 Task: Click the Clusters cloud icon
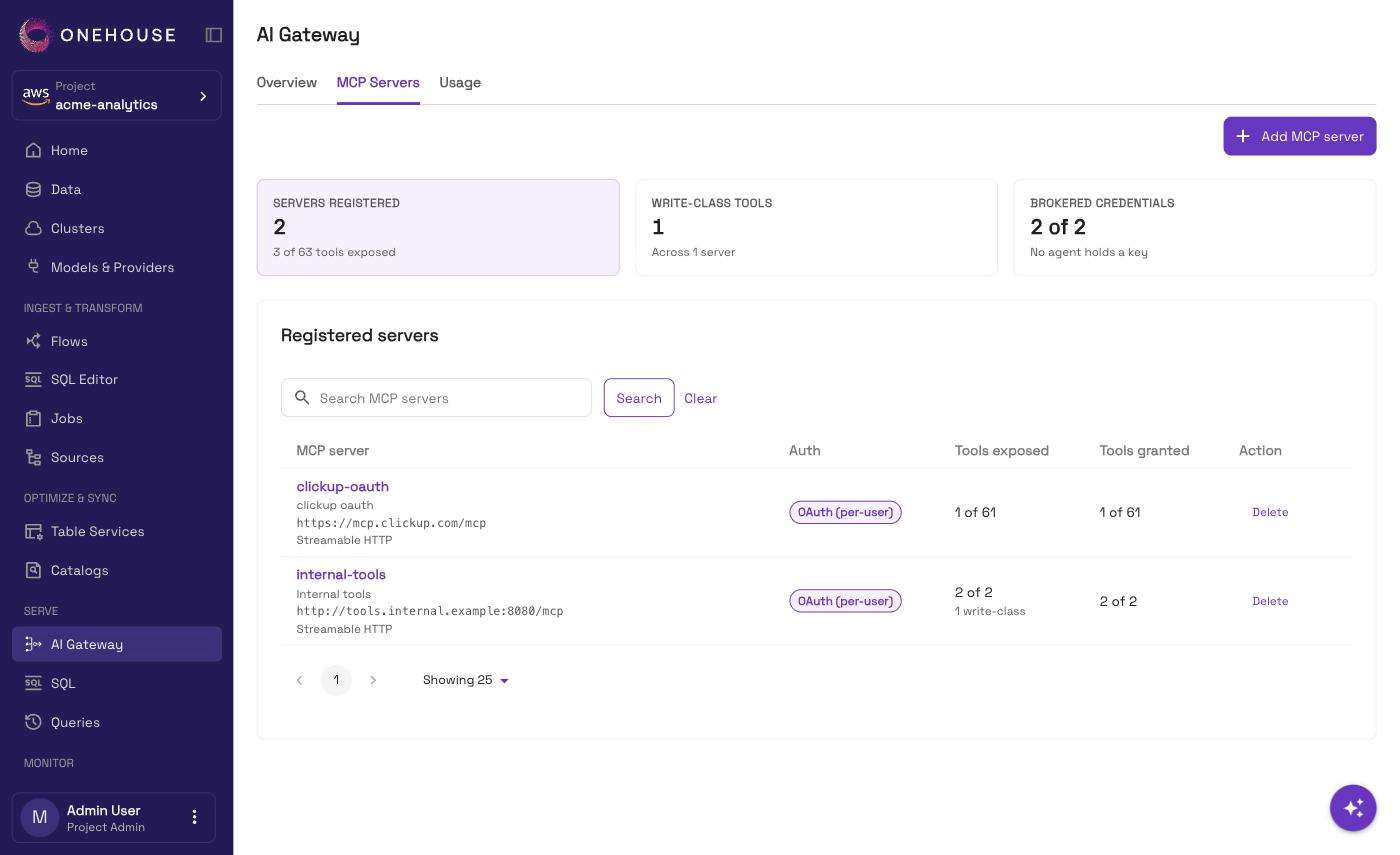33,228
